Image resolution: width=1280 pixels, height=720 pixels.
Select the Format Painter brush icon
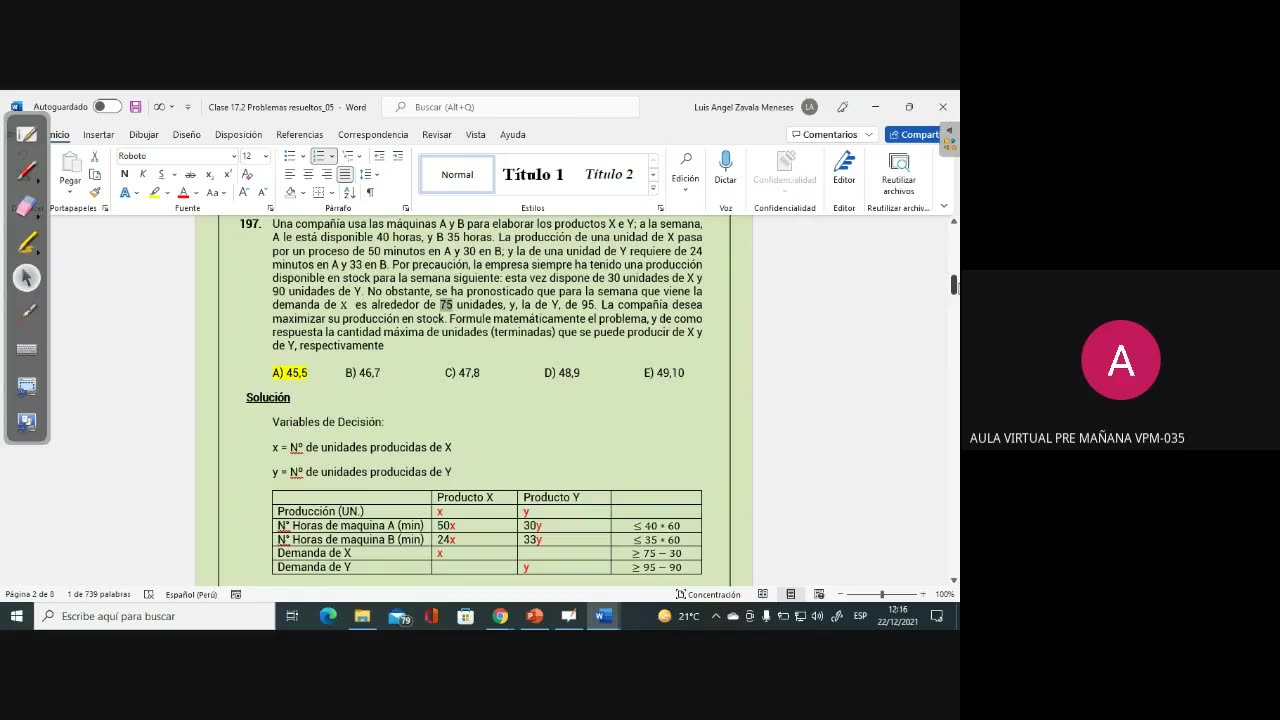click(95, 192)
